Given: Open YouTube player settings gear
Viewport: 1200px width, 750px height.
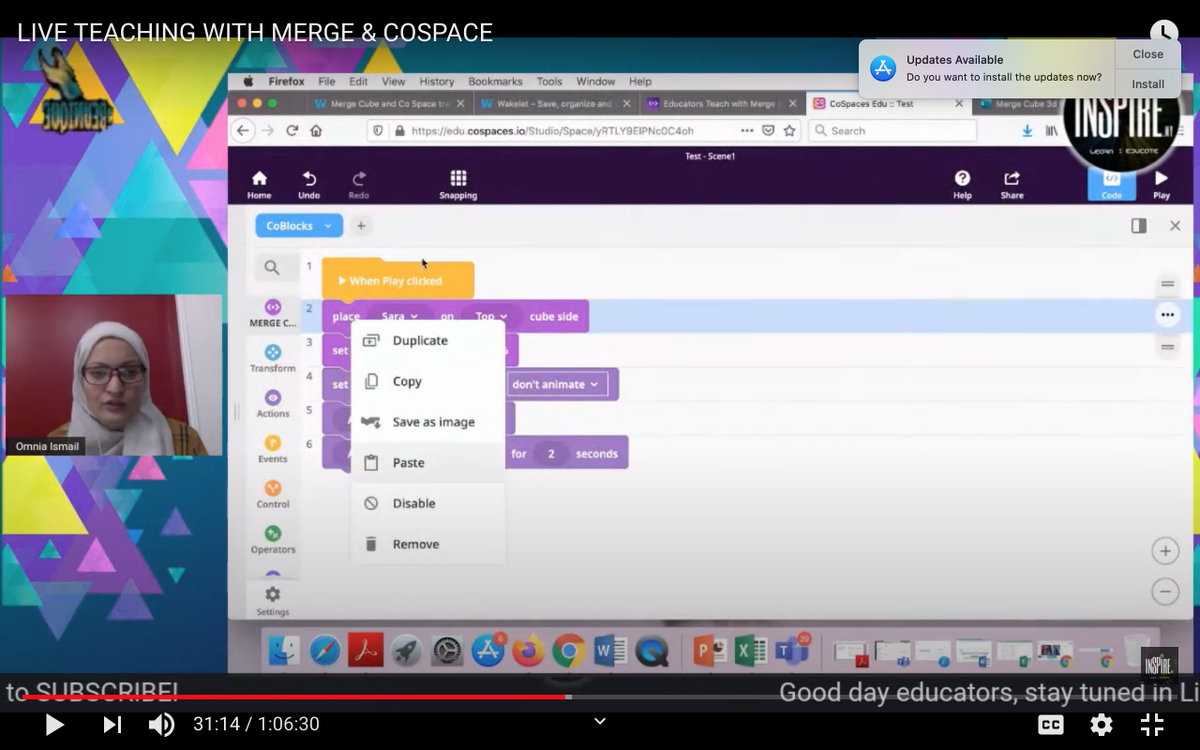Looking at the screenshot, I should [x=1101, y=725].
